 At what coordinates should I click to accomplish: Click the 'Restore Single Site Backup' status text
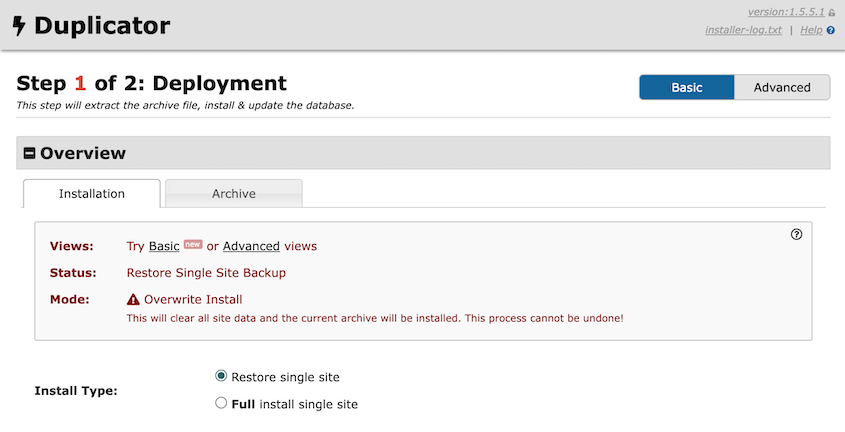pos(206,273)
